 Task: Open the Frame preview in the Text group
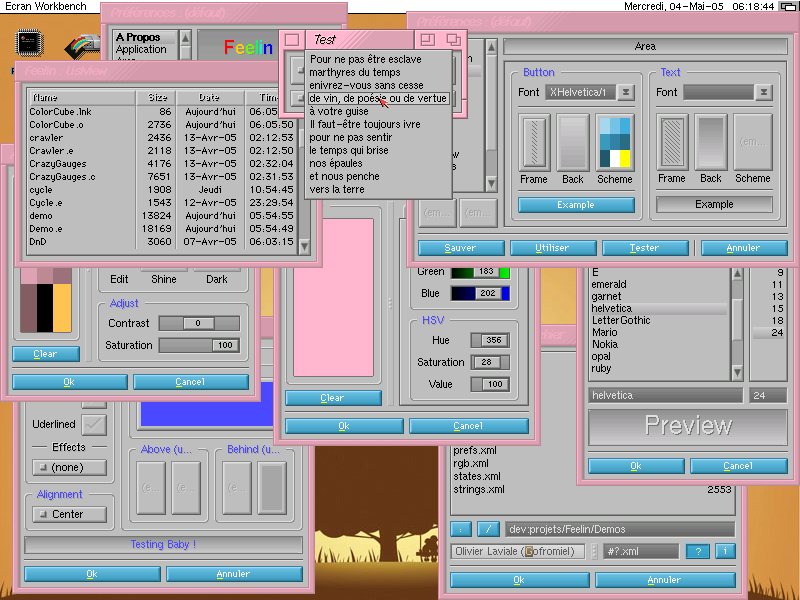point(672,142)
